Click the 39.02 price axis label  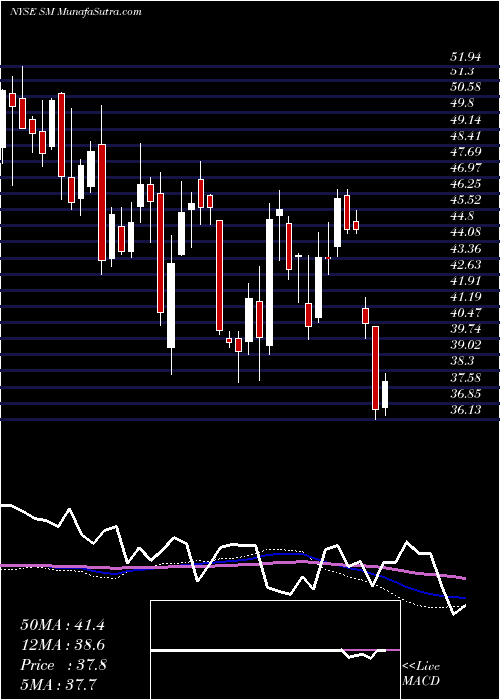tap(466, 345)
